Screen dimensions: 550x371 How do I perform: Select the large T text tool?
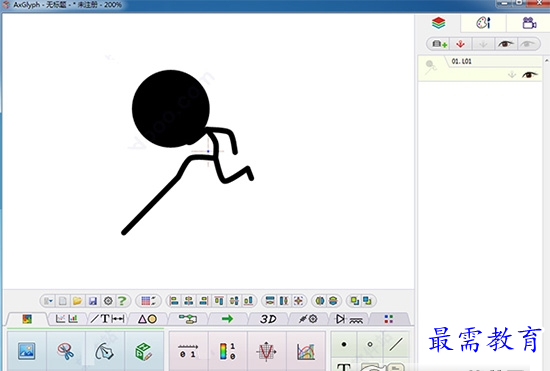(x=344, y=366)
